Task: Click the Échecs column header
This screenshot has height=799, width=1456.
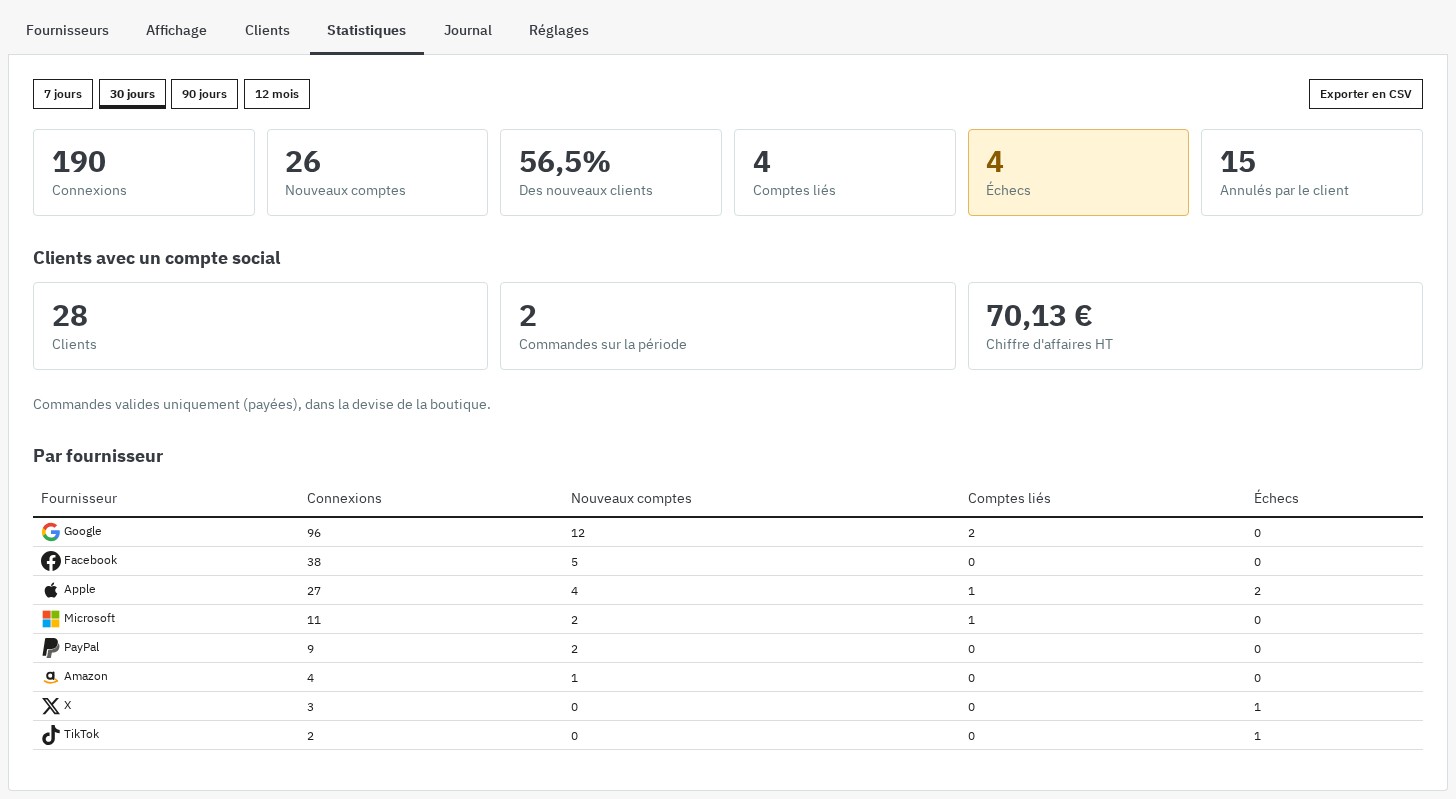Action: 1276,498
